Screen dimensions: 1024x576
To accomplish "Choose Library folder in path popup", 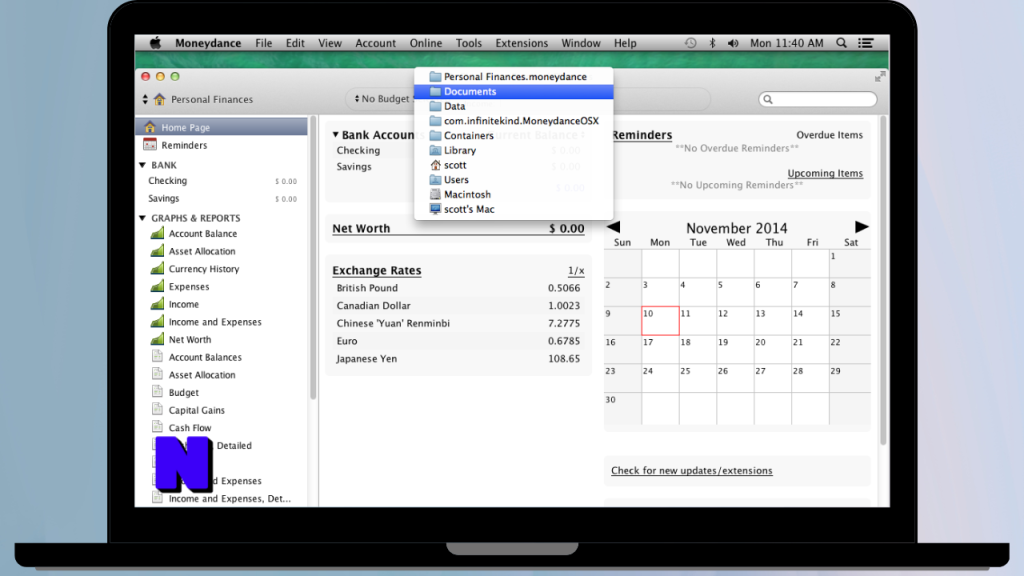I will [514, 150].
